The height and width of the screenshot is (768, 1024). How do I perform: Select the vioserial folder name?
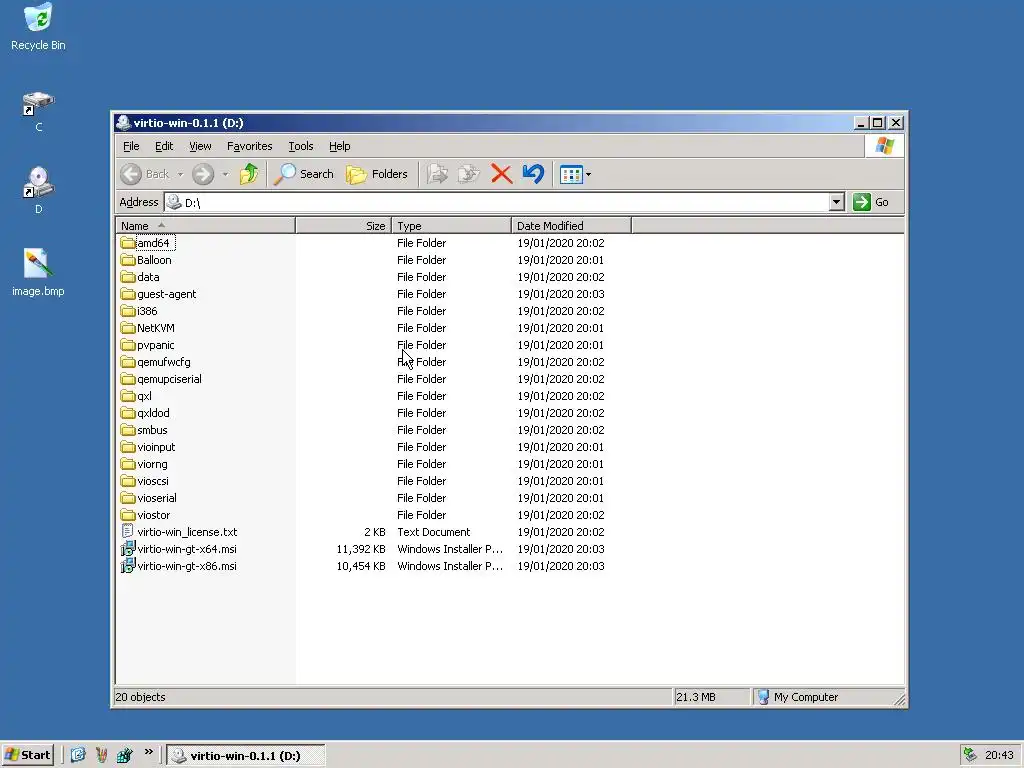[x=157, y=498]
